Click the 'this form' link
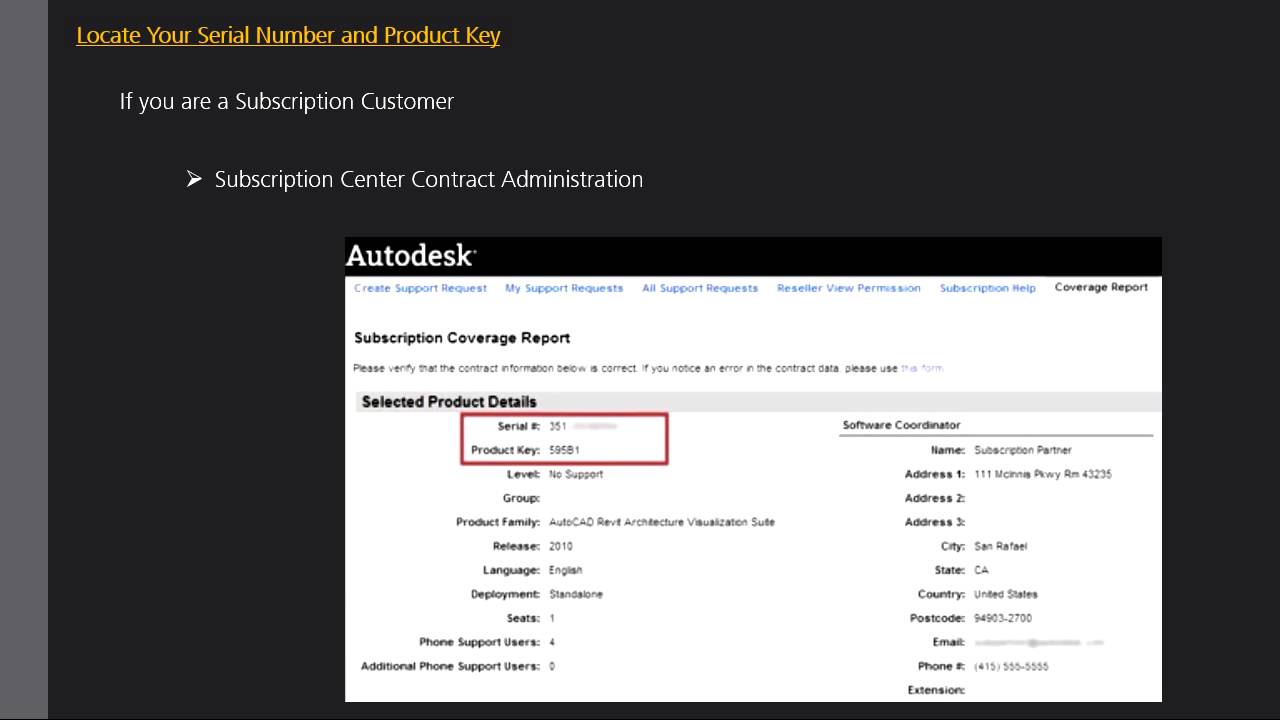The height and width of the screenshot is (720, 1280). pyautogui.click(x=922, y=369)
